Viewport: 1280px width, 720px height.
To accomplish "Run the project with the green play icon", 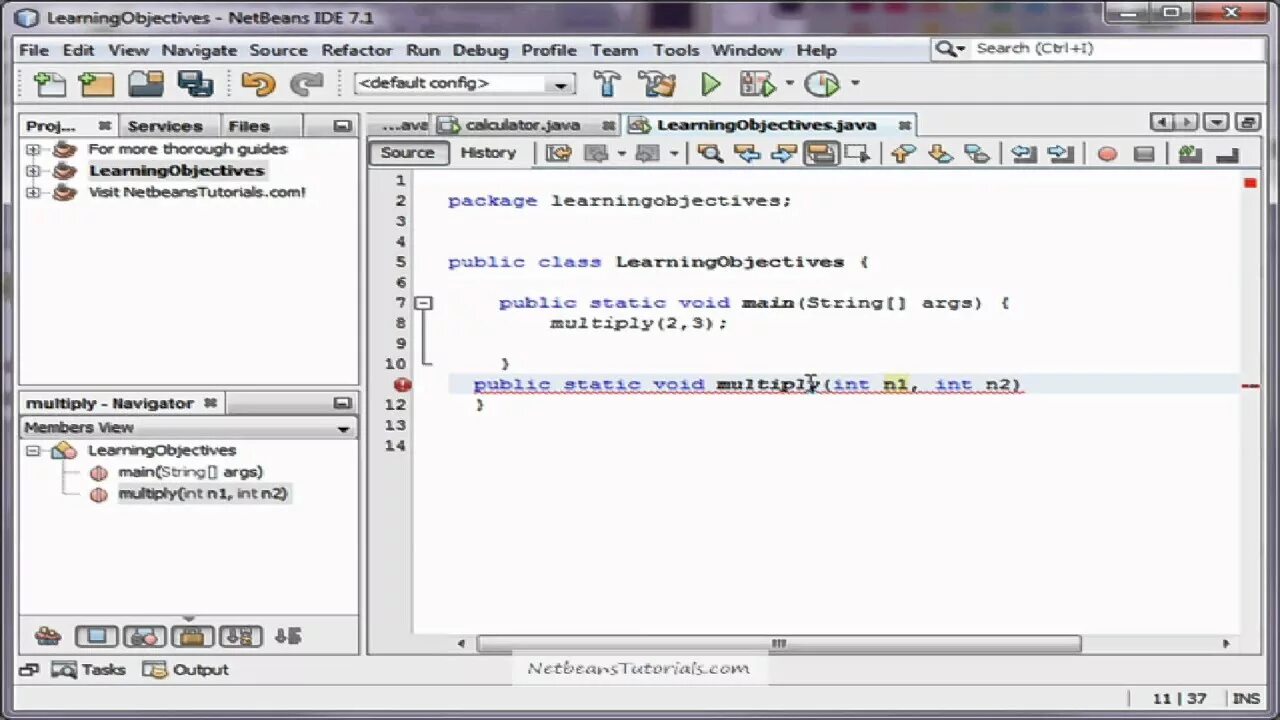I will [710, 84].
